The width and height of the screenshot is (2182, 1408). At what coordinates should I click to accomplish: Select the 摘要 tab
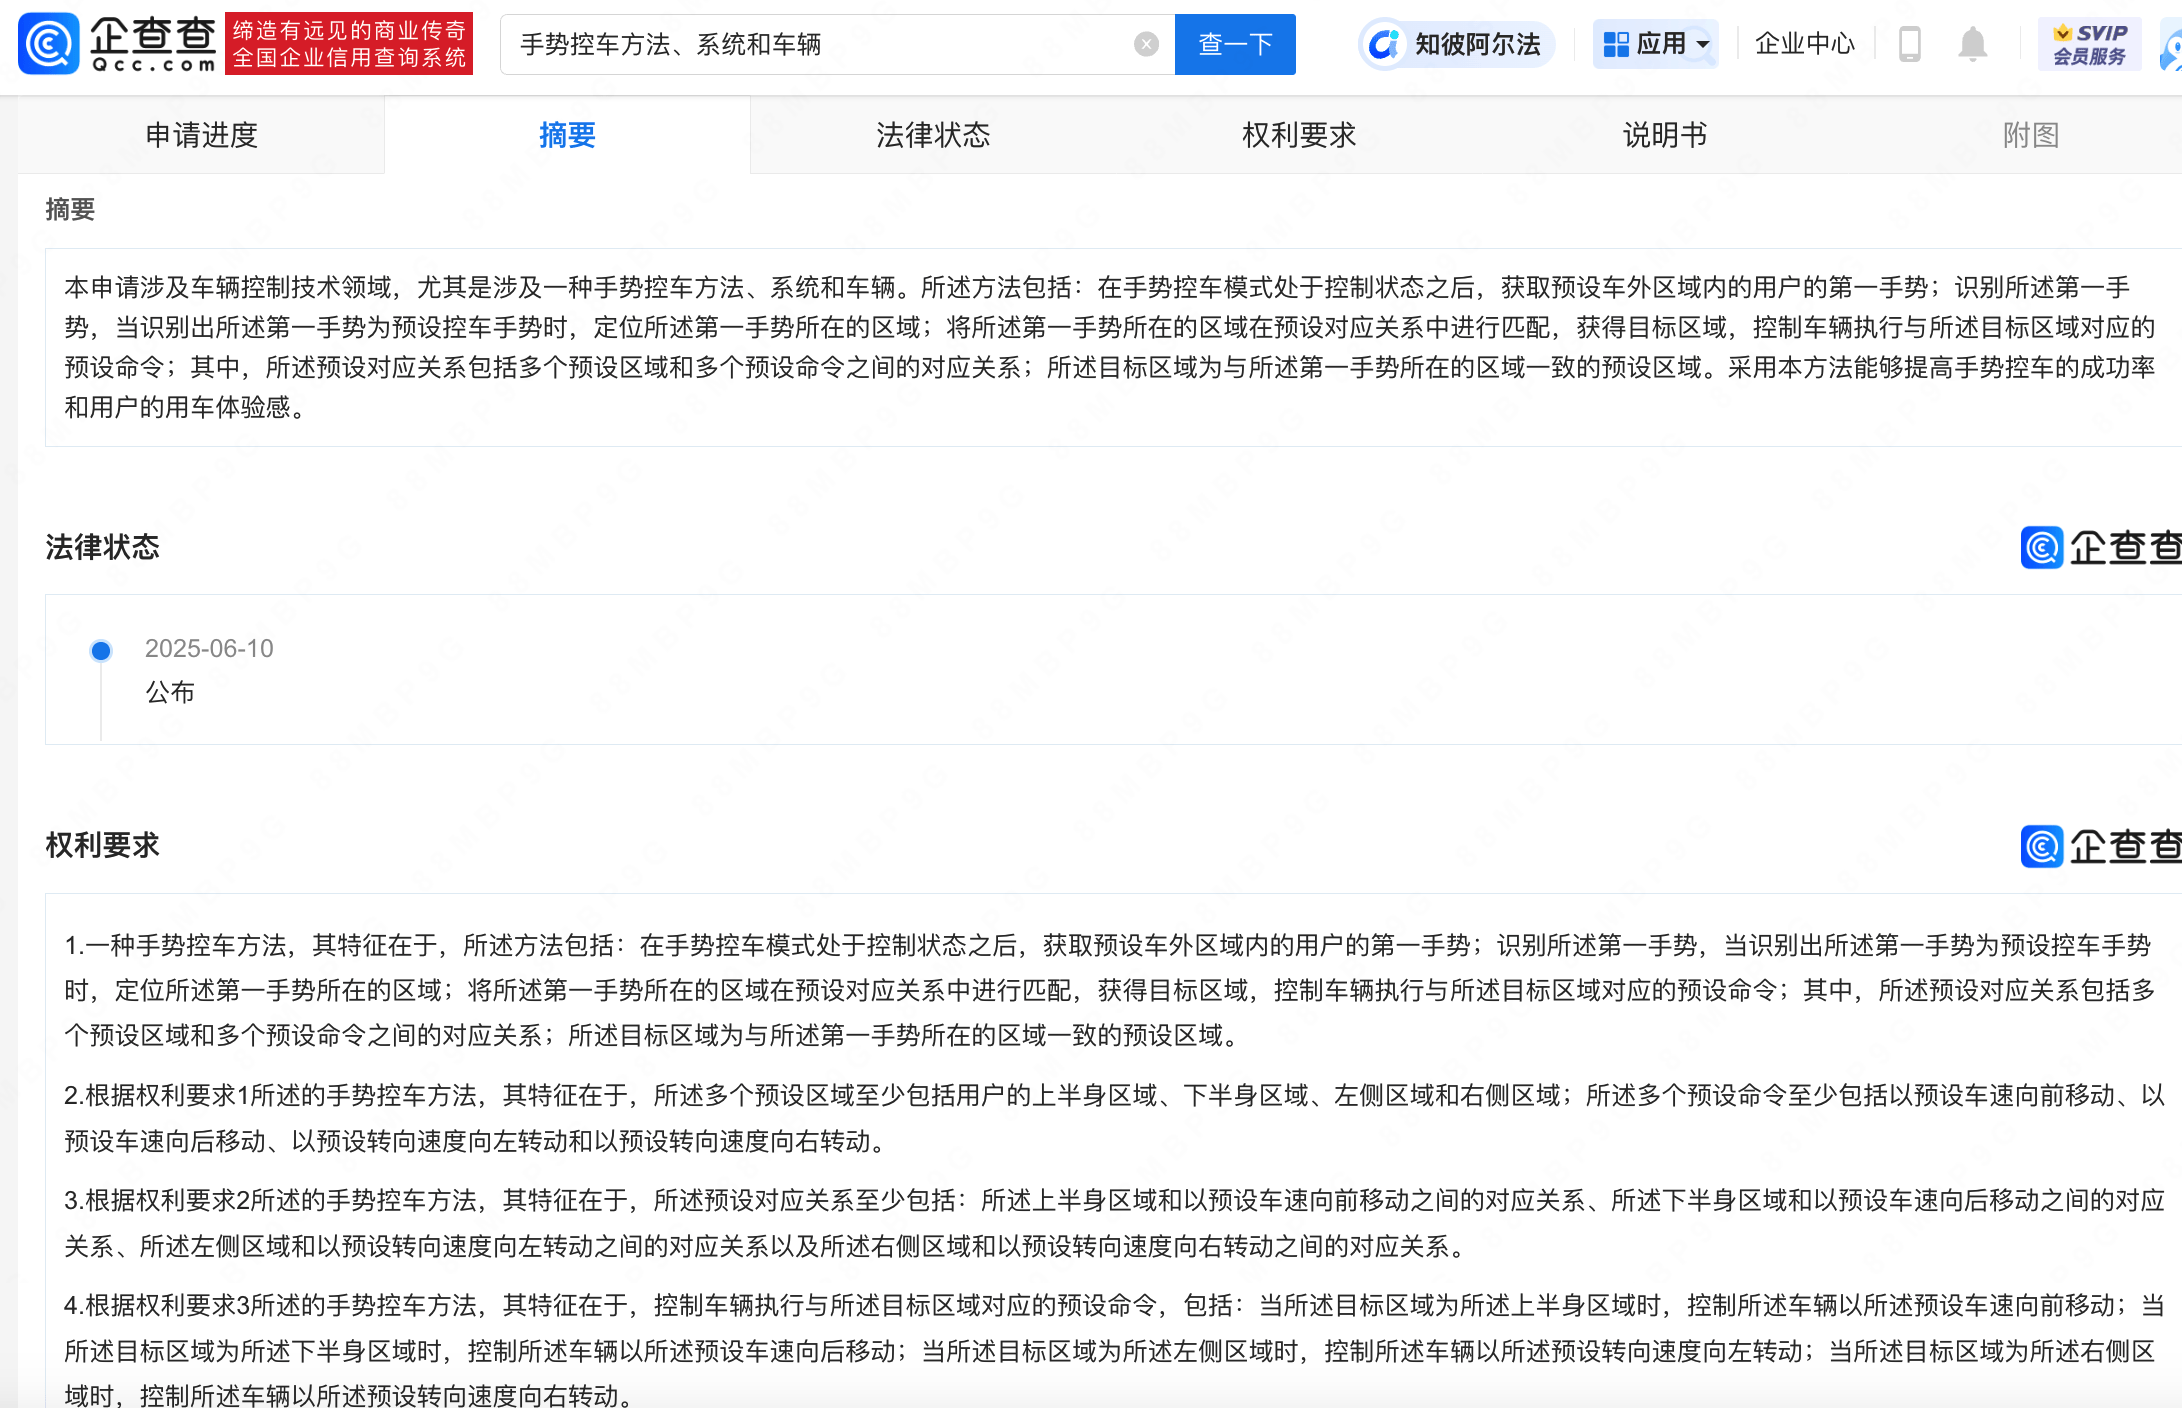tap(567, 135)
